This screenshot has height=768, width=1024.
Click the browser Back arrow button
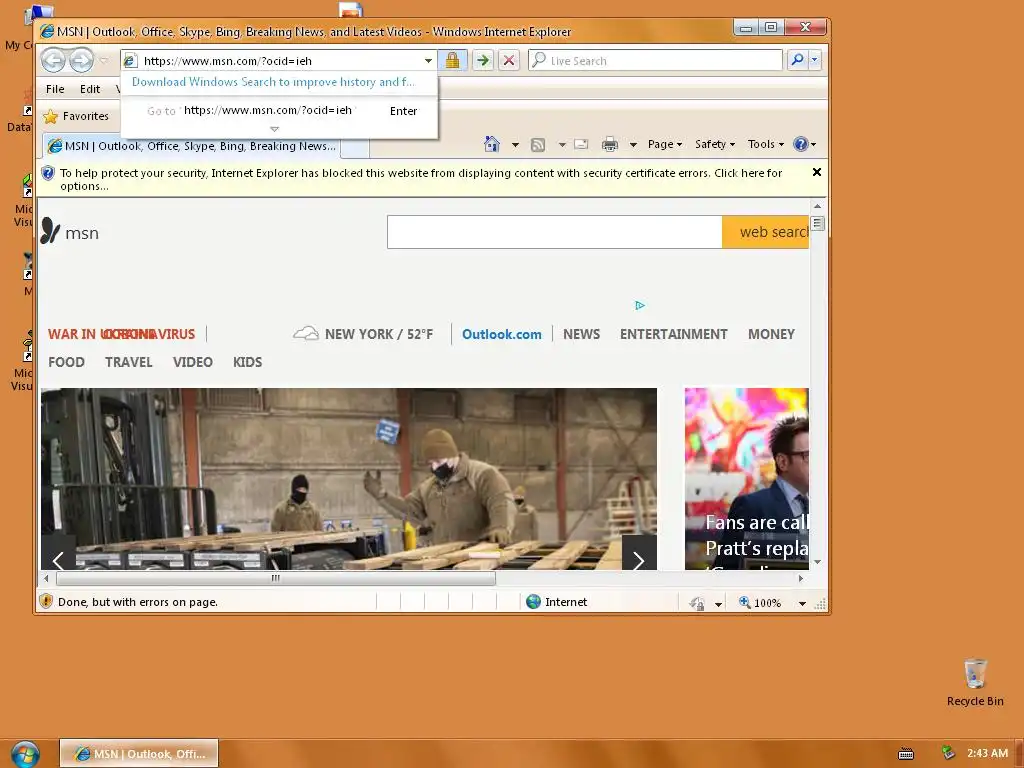pos(54,61)
